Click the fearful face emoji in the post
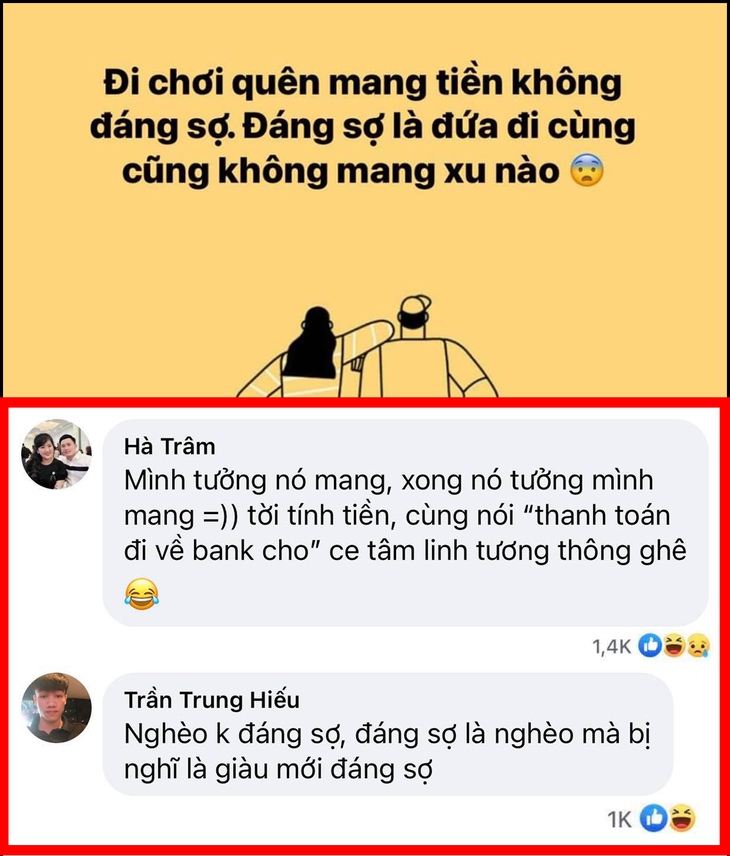The width and height of the screenshot is (730, 856). tap(587, 171)
